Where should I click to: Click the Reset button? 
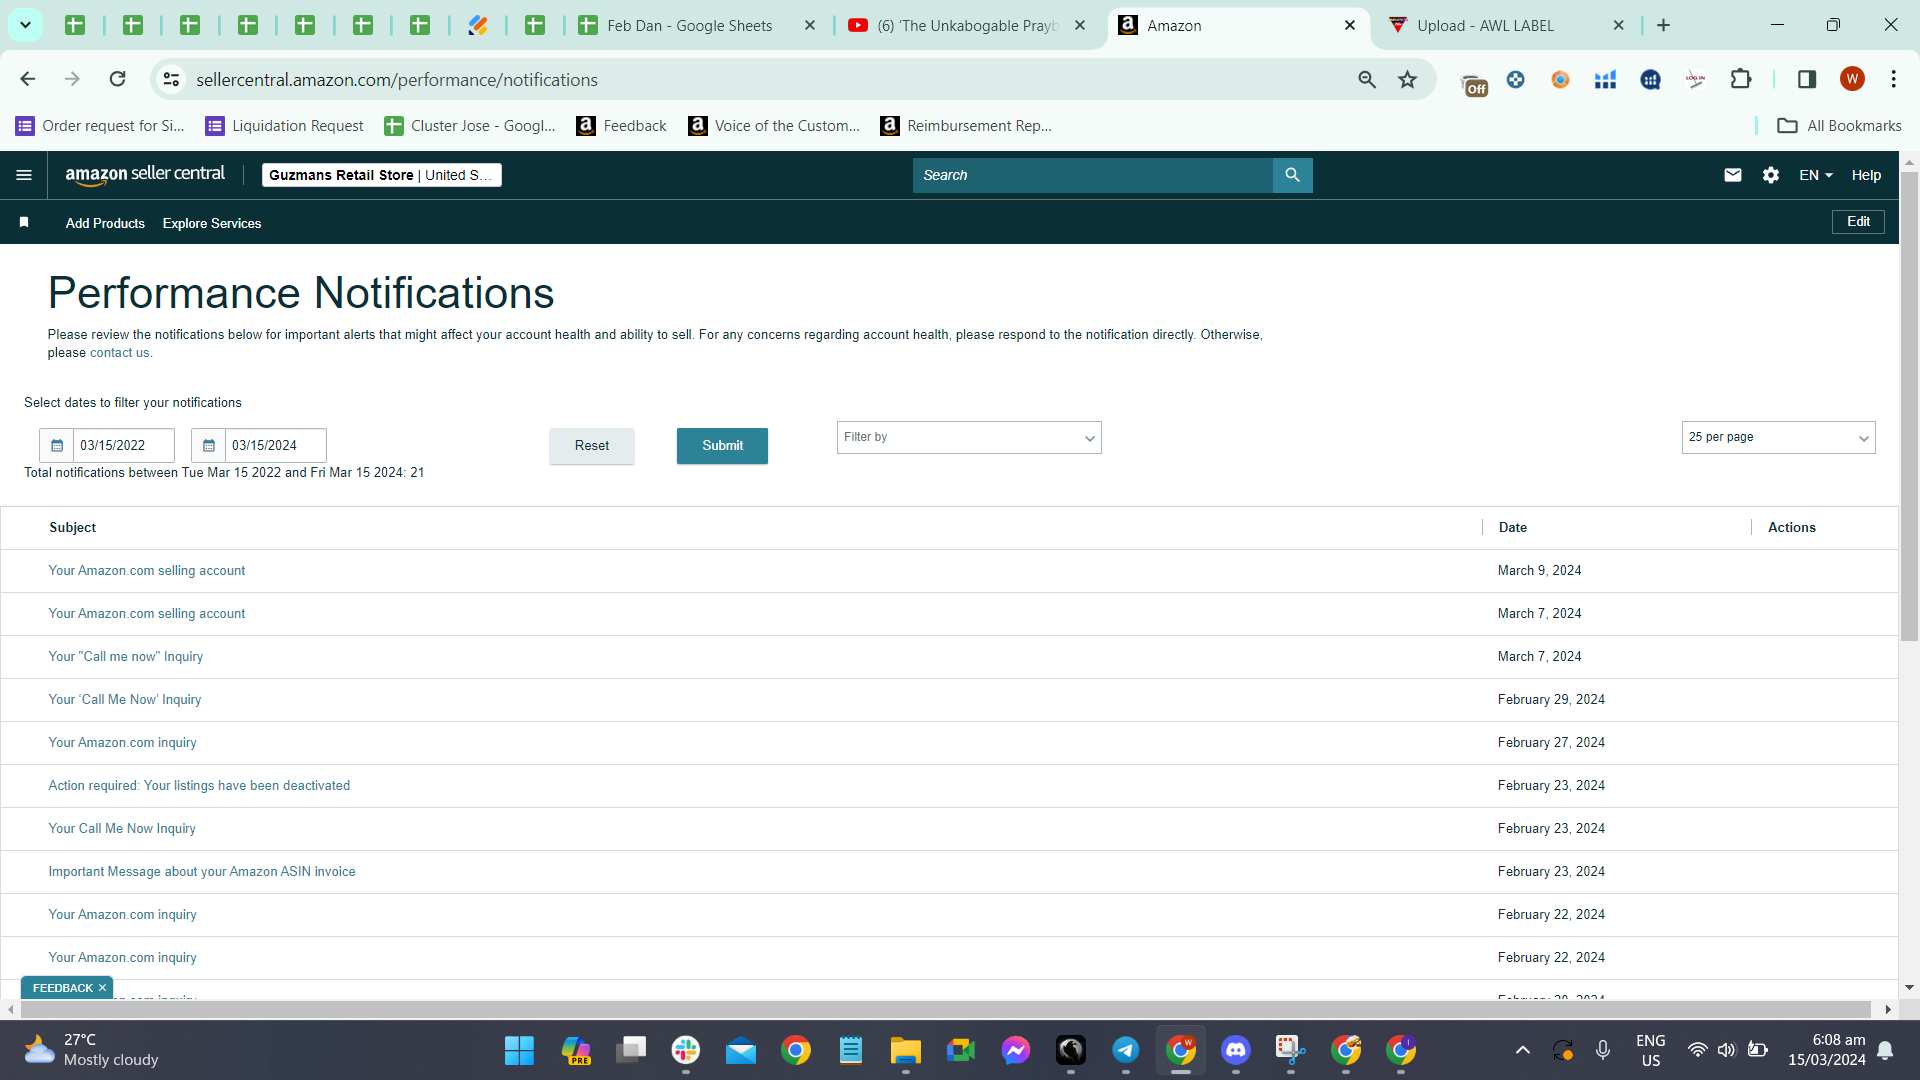[x=592, y=446]
